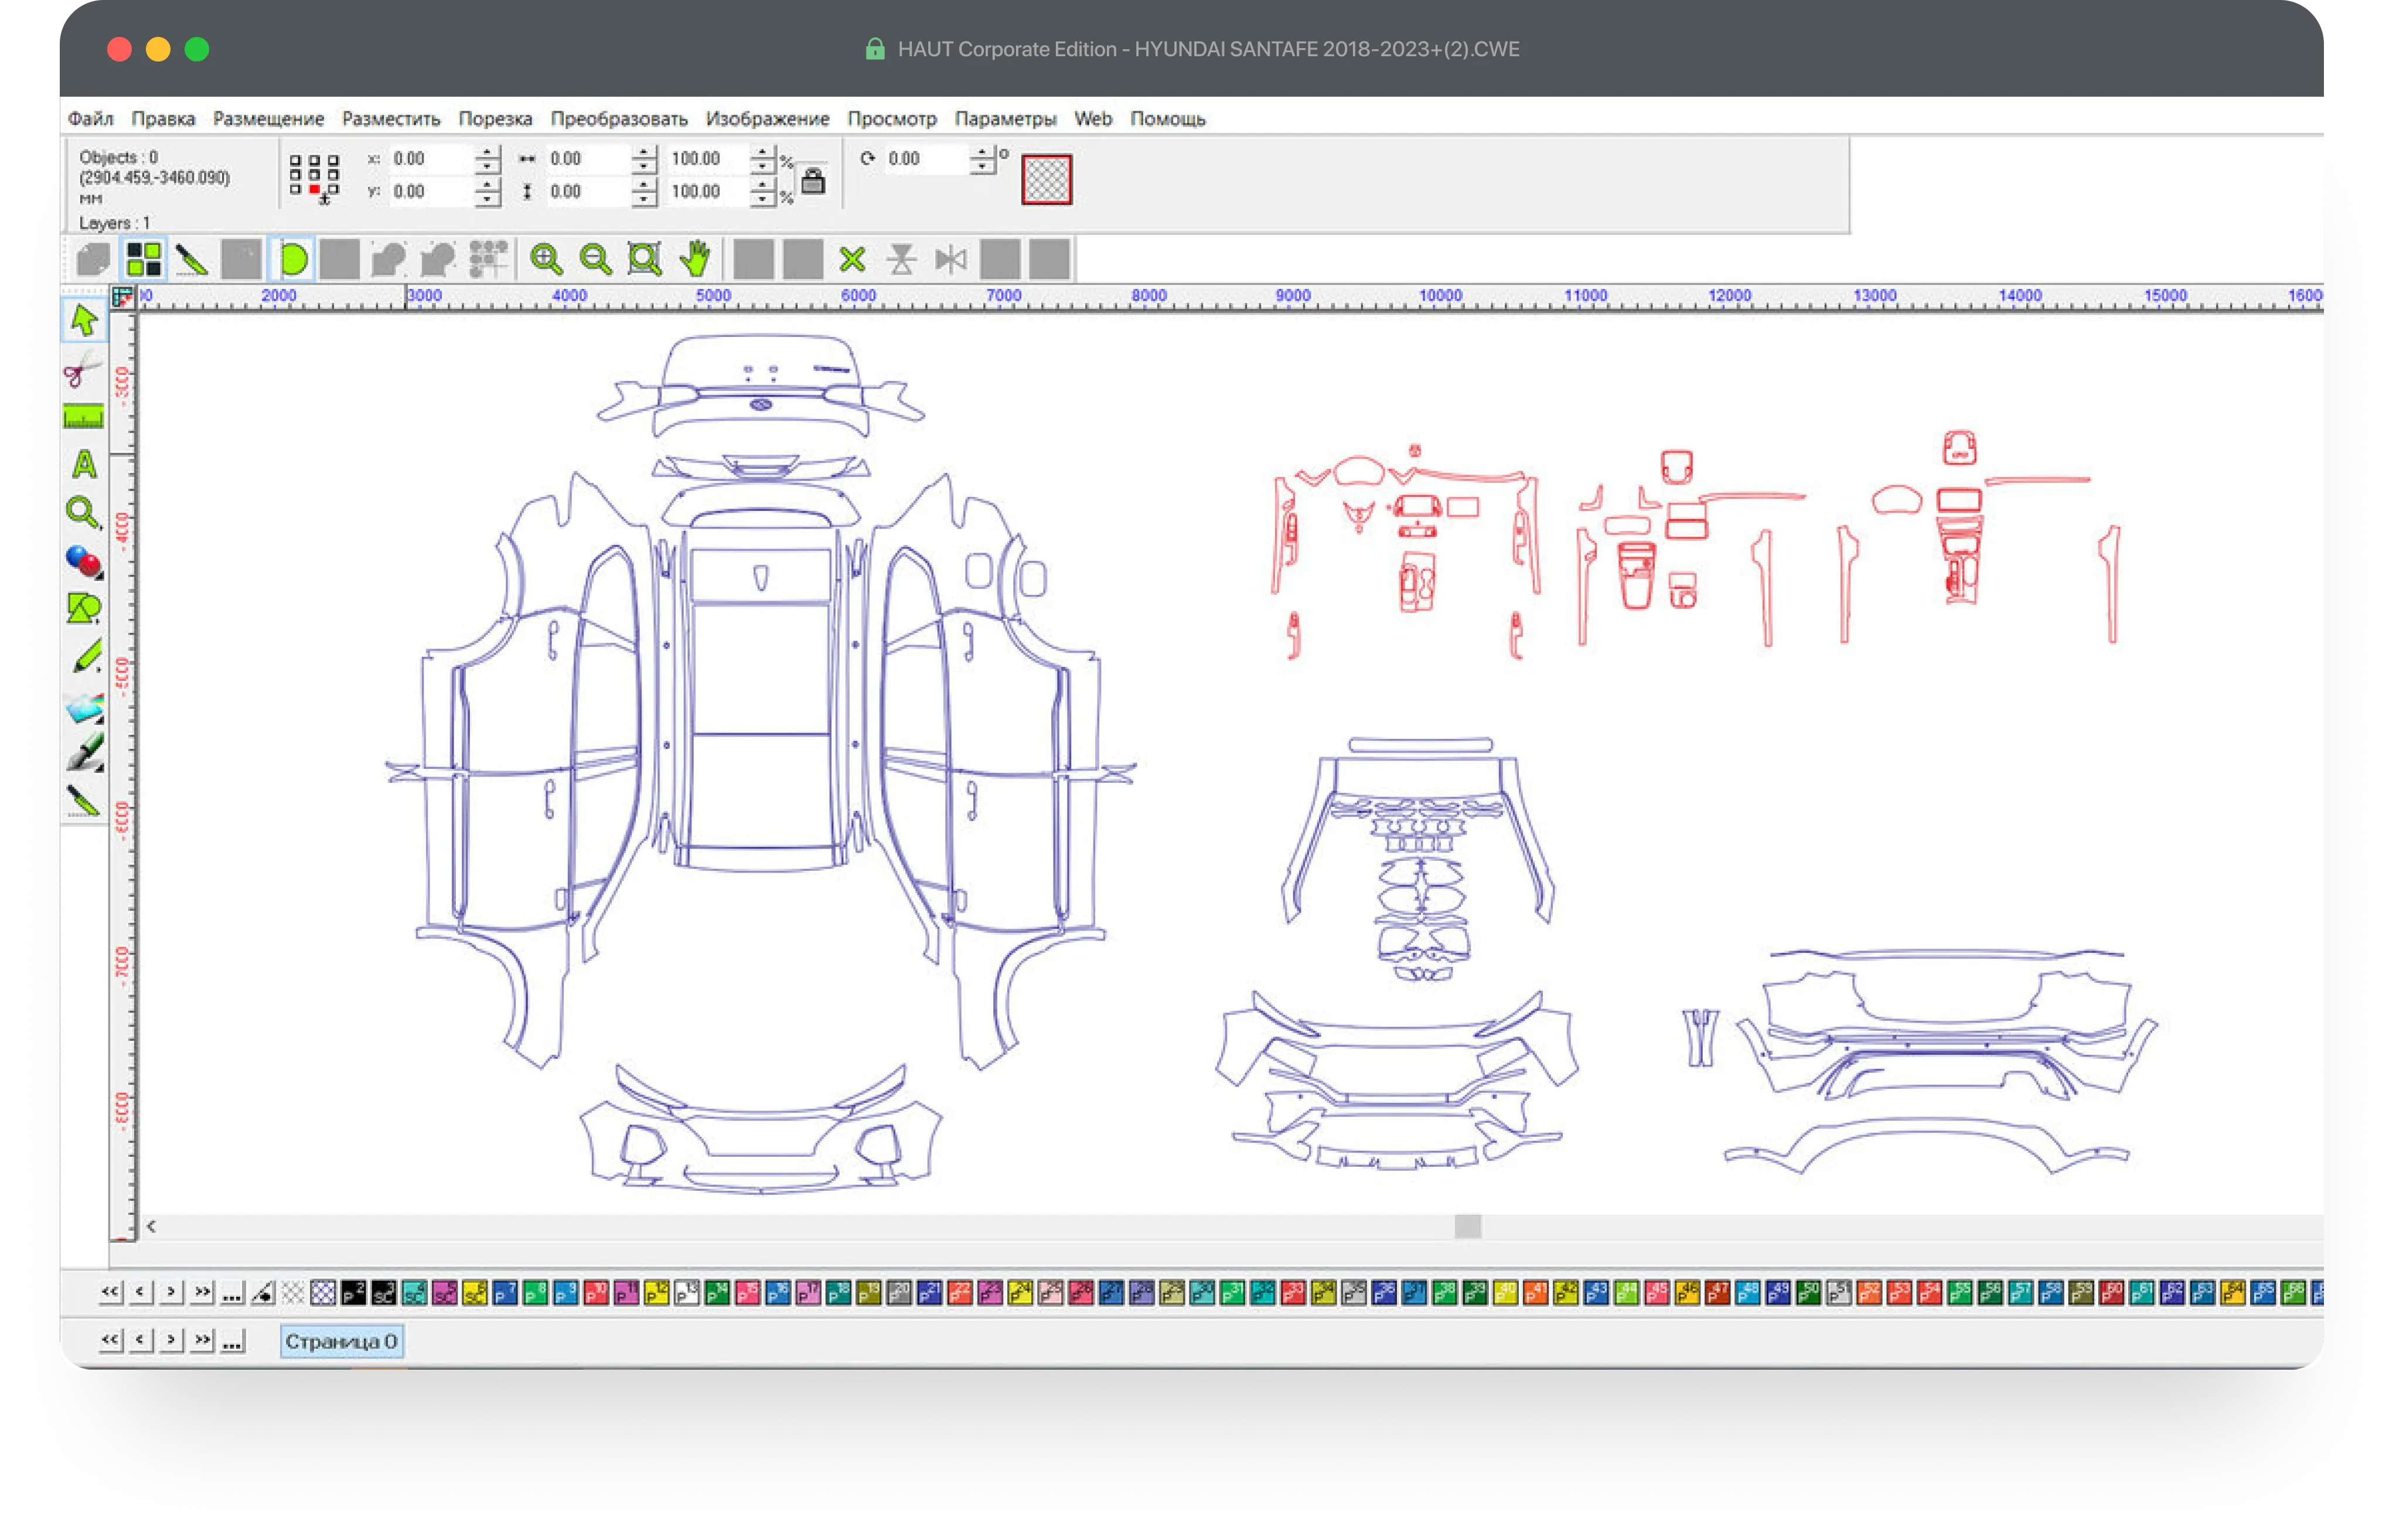
Task: Select the scissors cut tool in sidebar
Action: tap(83, 370)
